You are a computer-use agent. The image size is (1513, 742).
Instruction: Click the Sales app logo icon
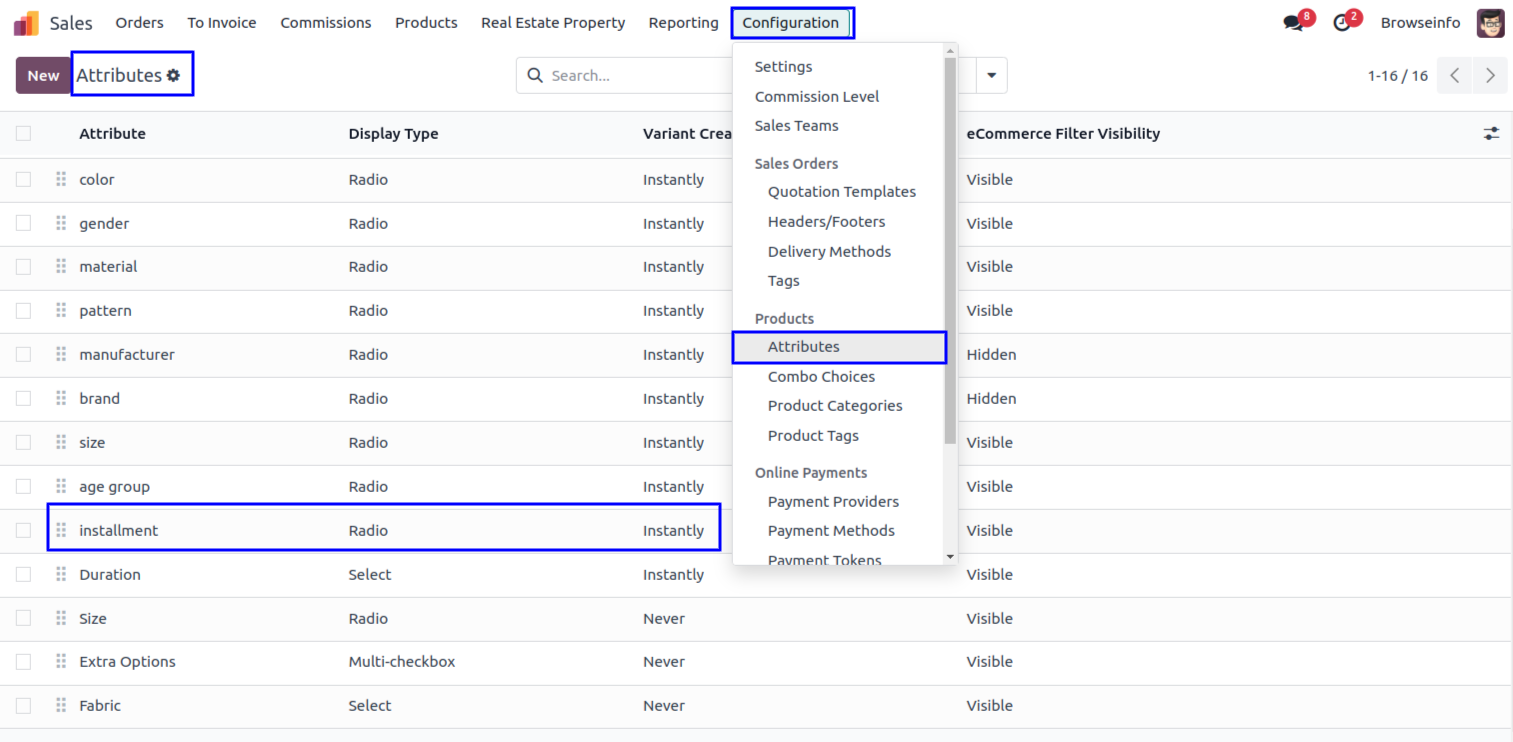[x=27, y=23]
